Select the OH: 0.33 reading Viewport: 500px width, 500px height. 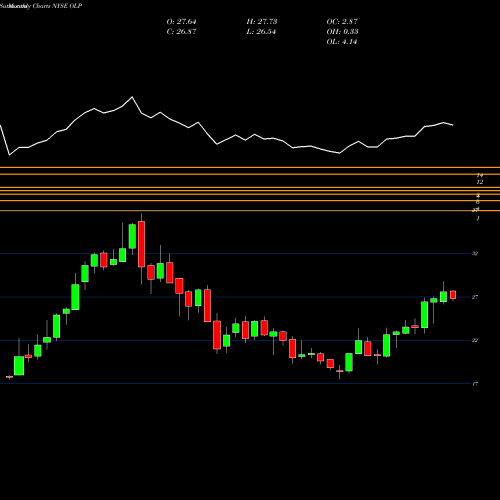[342, 32]
